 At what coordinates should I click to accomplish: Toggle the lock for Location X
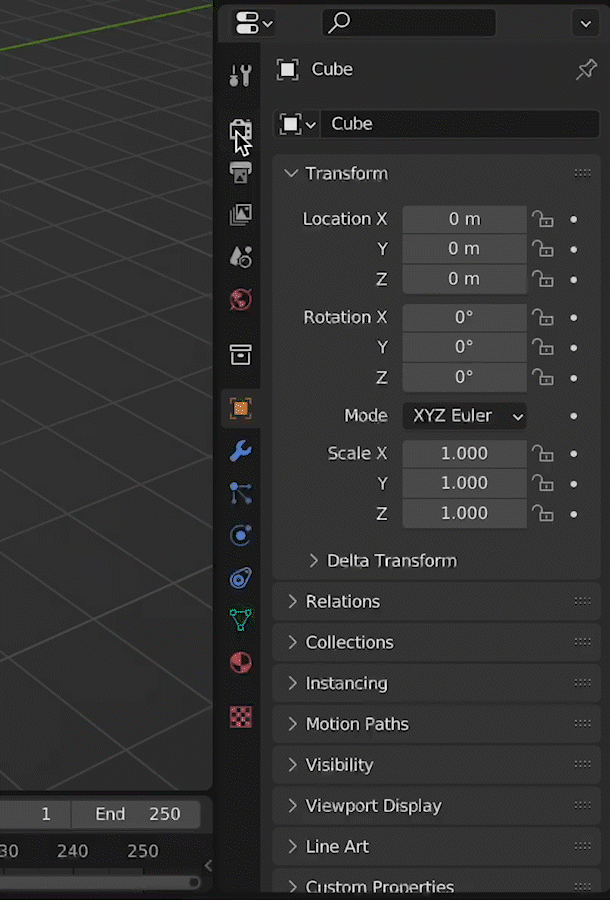pos(542,219)
